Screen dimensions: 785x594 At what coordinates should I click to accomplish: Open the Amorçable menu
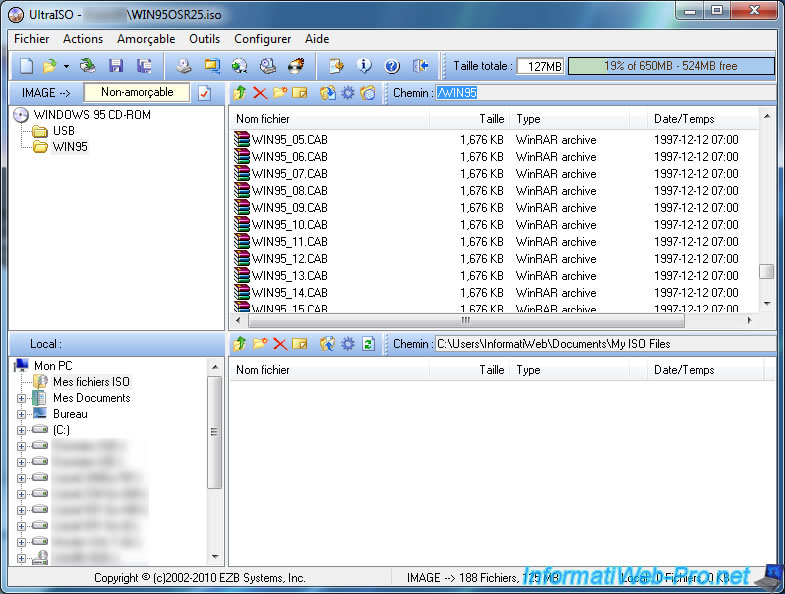pos(146,39)
